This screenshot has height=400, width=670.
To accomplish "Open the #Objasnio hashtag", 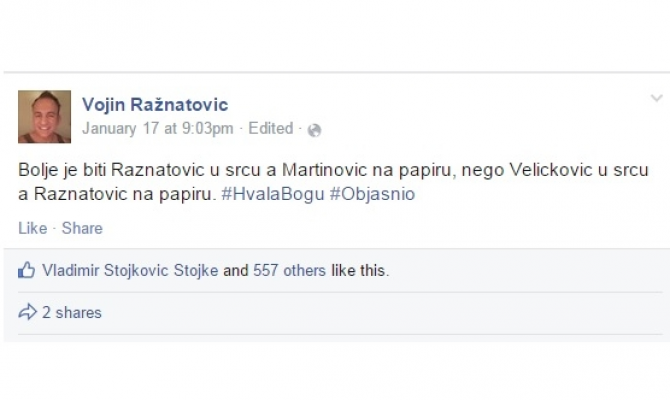I will pos(371,194).
